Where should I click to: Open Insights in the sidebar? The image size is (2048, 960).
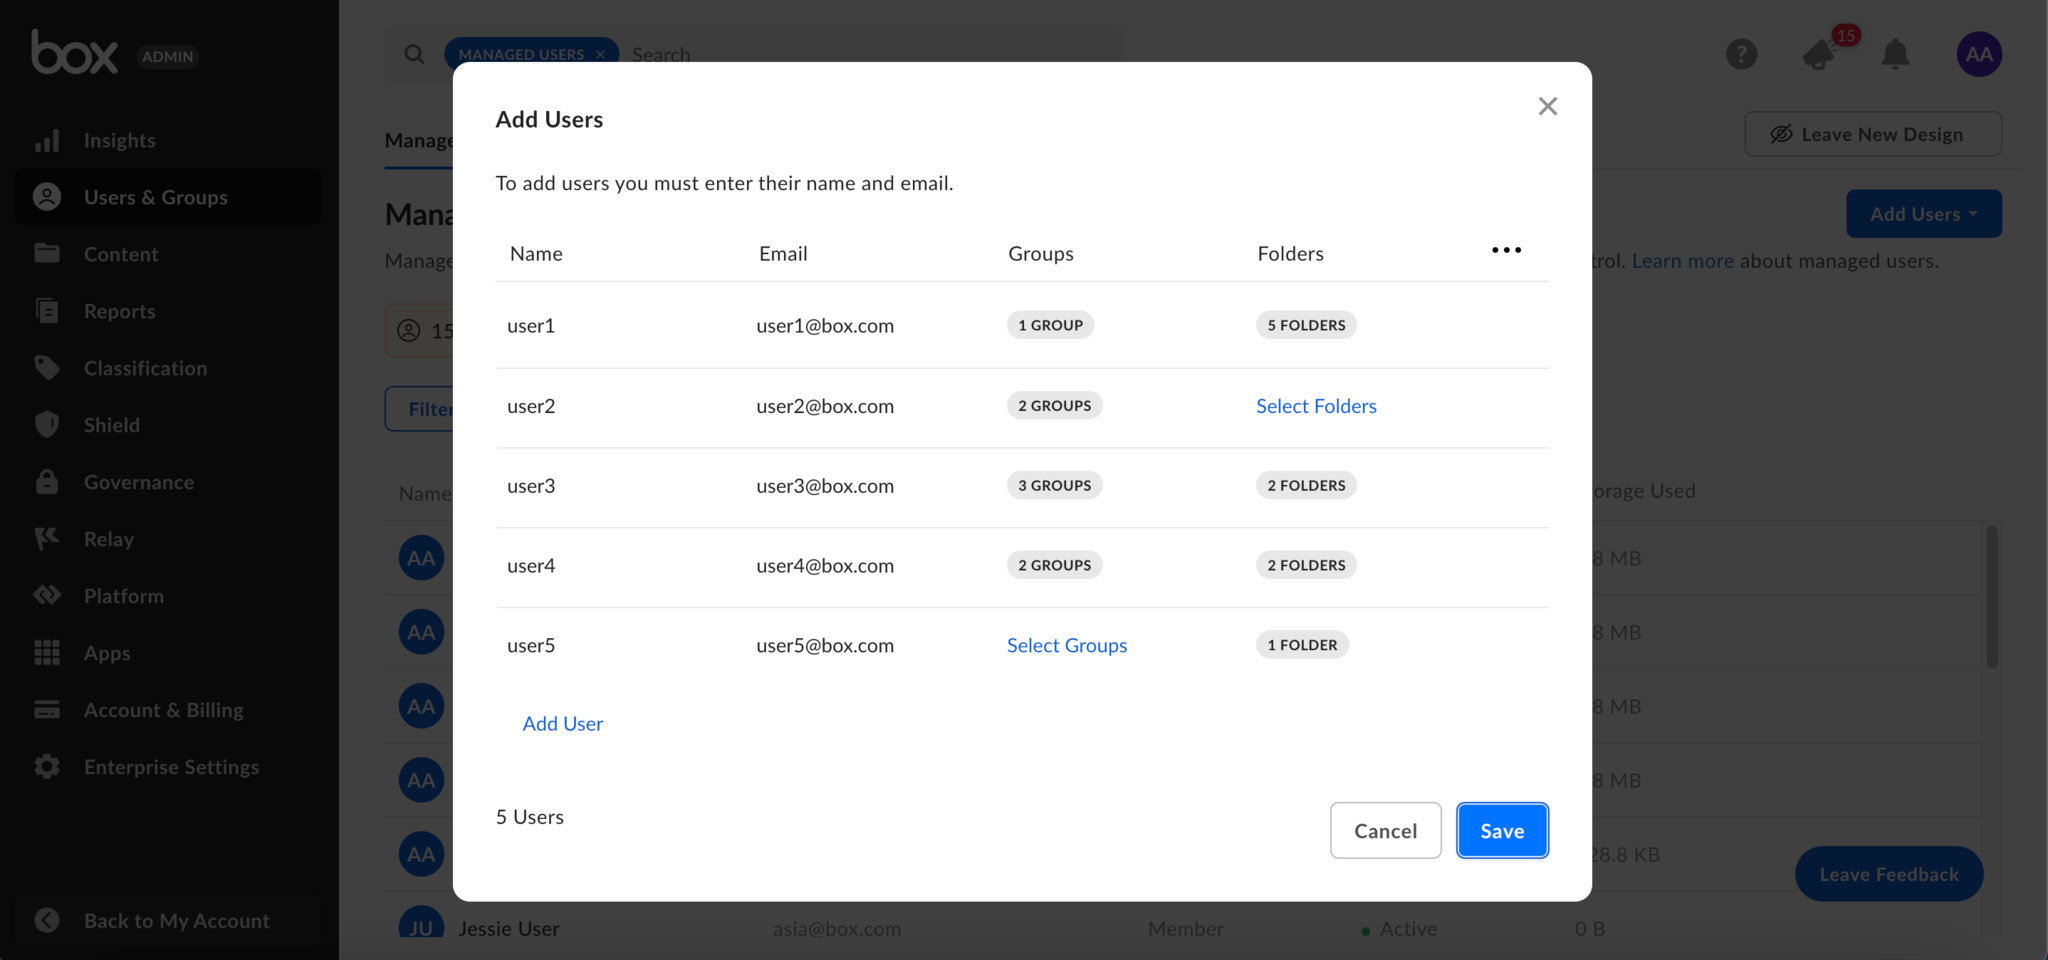pos(119,140)
